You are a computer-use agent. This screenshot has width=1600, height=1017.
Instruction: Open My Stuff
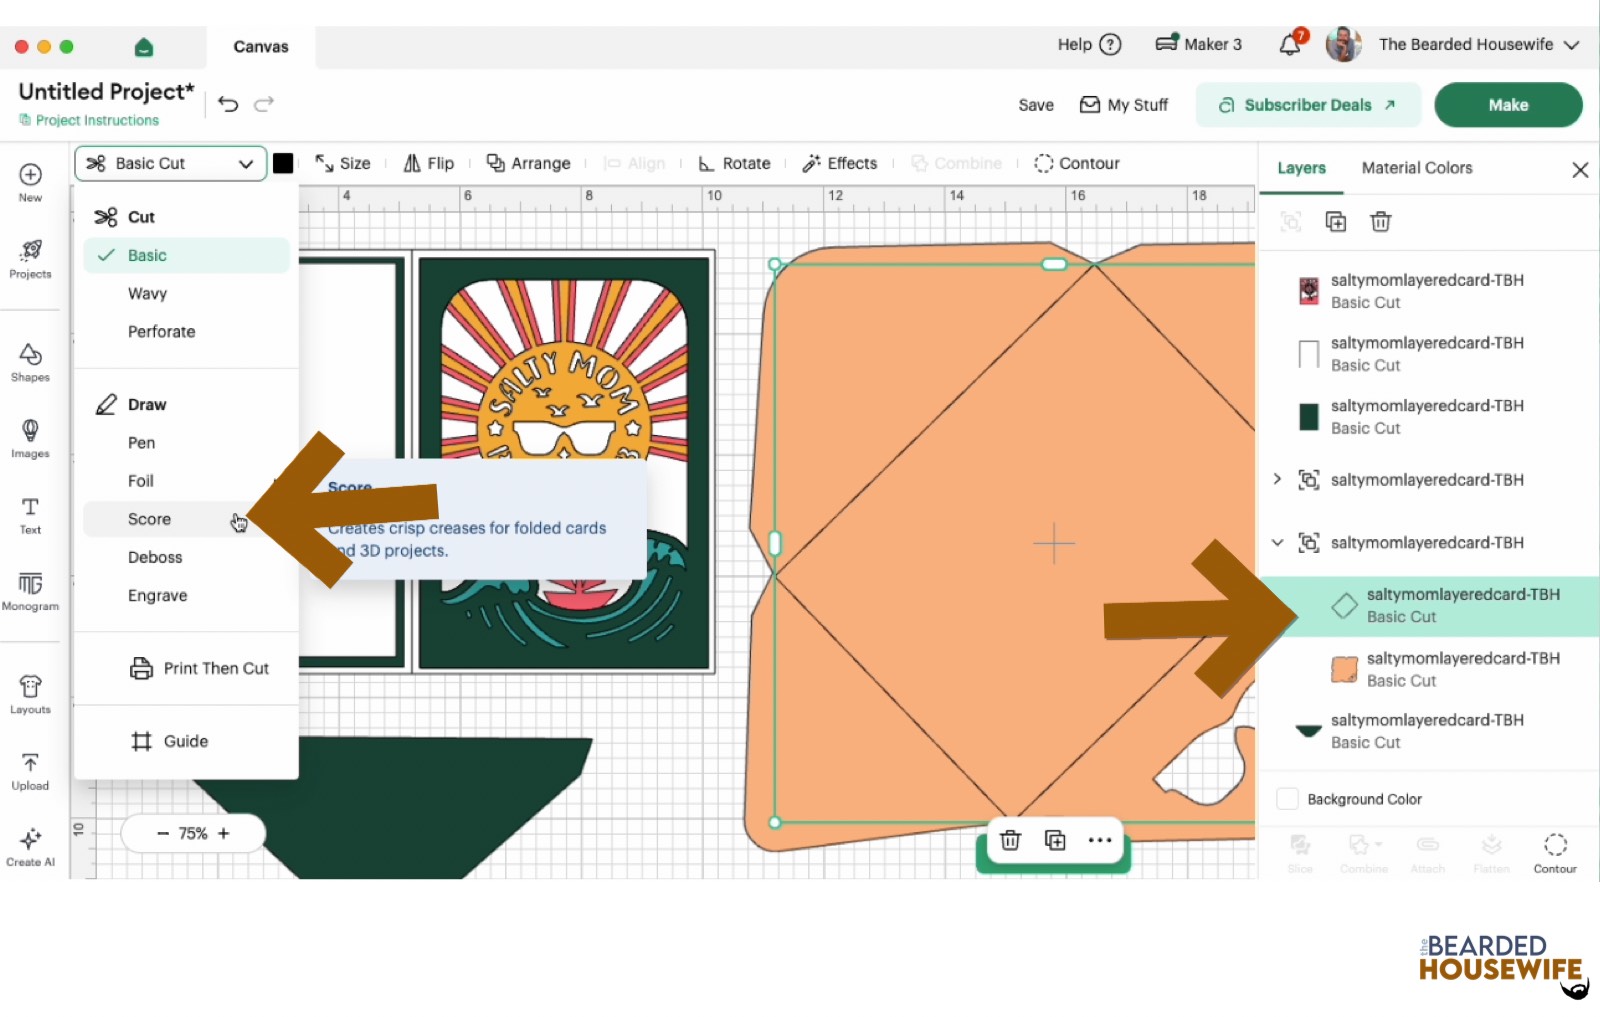(x=1124, y=105)
